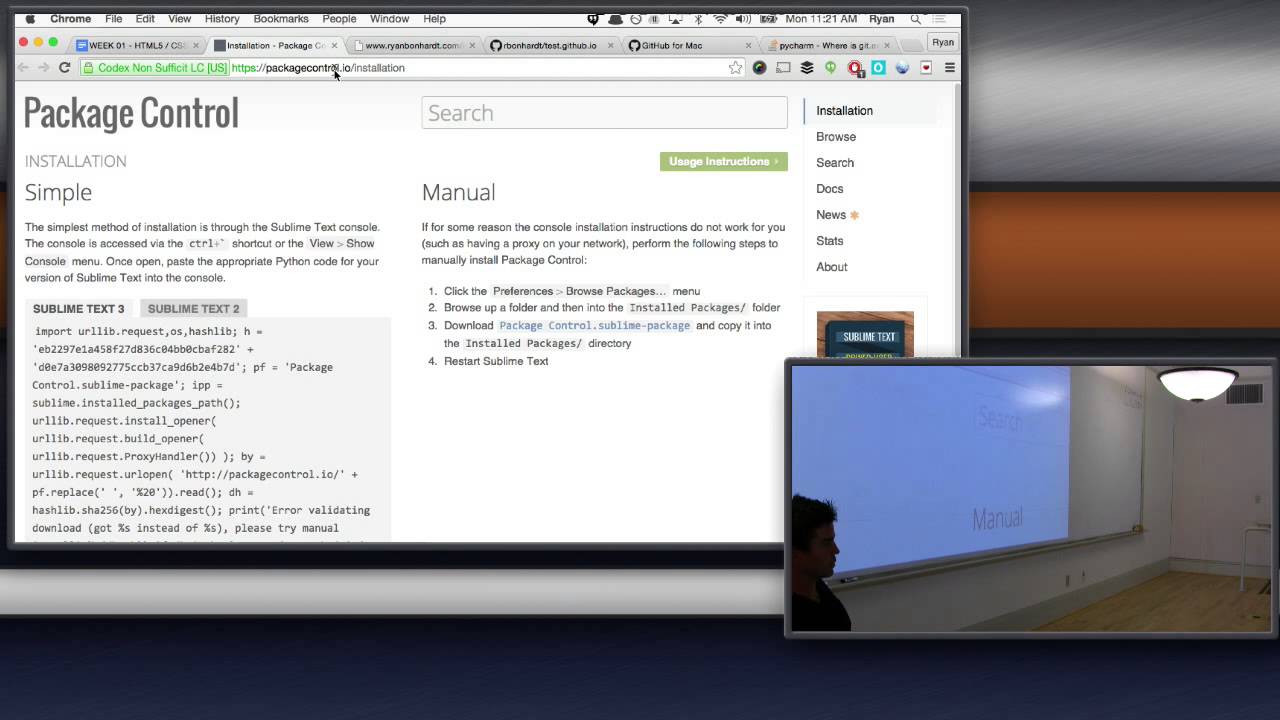Click the Simple heading
Viewport: 1280px width, 720px height.
click(x=58, y=192)
